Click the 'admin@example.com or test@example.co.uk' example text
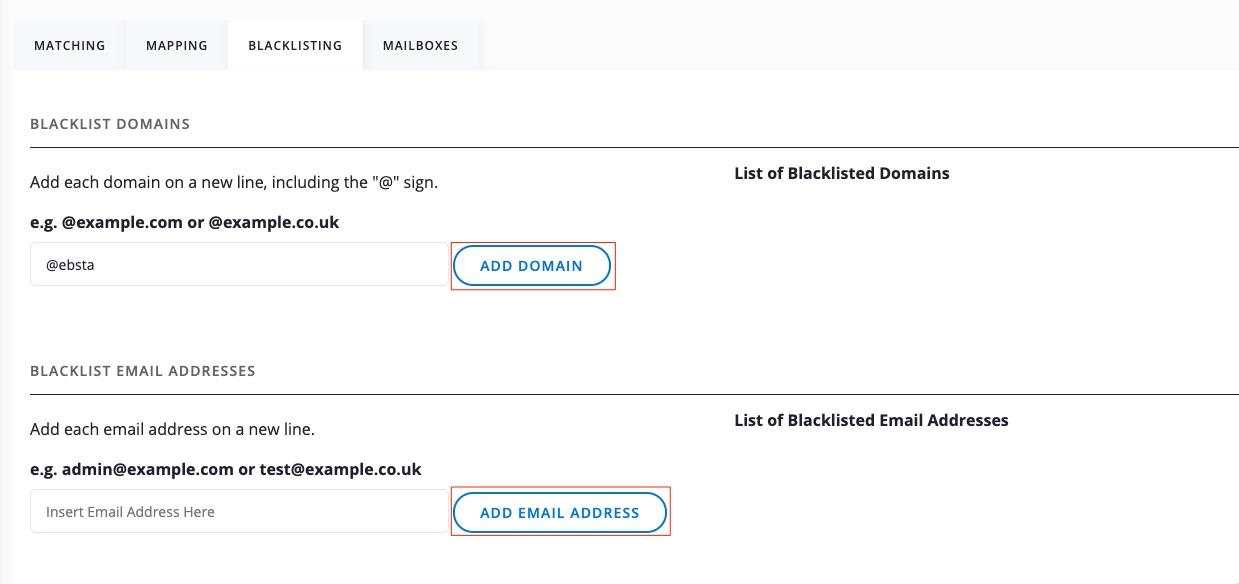 [x=225, y=470]
